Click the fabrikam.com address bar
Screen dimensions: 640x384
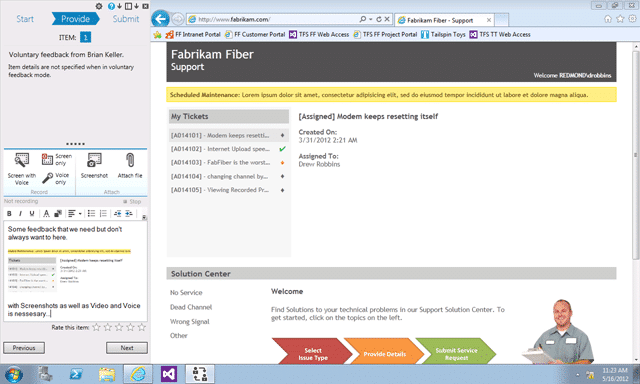[x=273, y=19]
